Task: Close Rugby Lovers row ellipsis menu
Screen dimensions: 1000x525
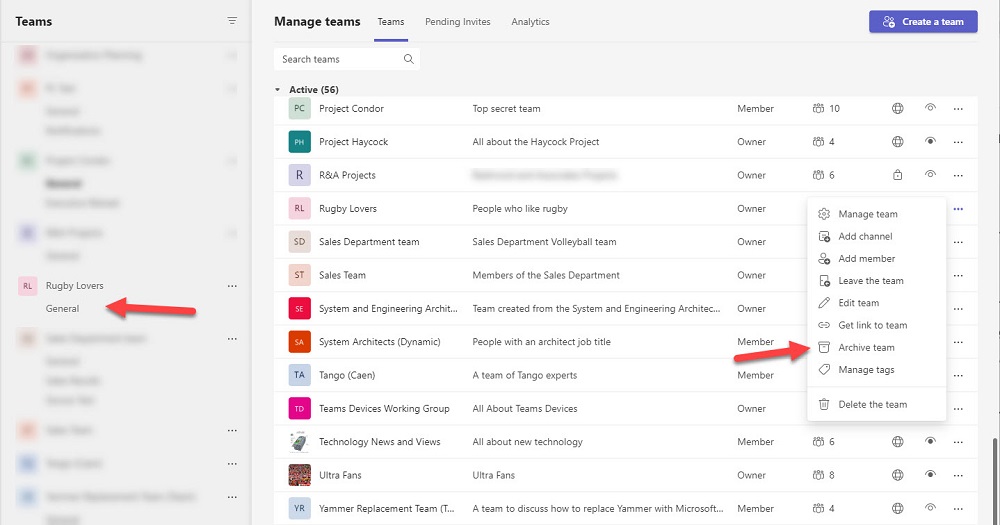Action: coord(958,209)
